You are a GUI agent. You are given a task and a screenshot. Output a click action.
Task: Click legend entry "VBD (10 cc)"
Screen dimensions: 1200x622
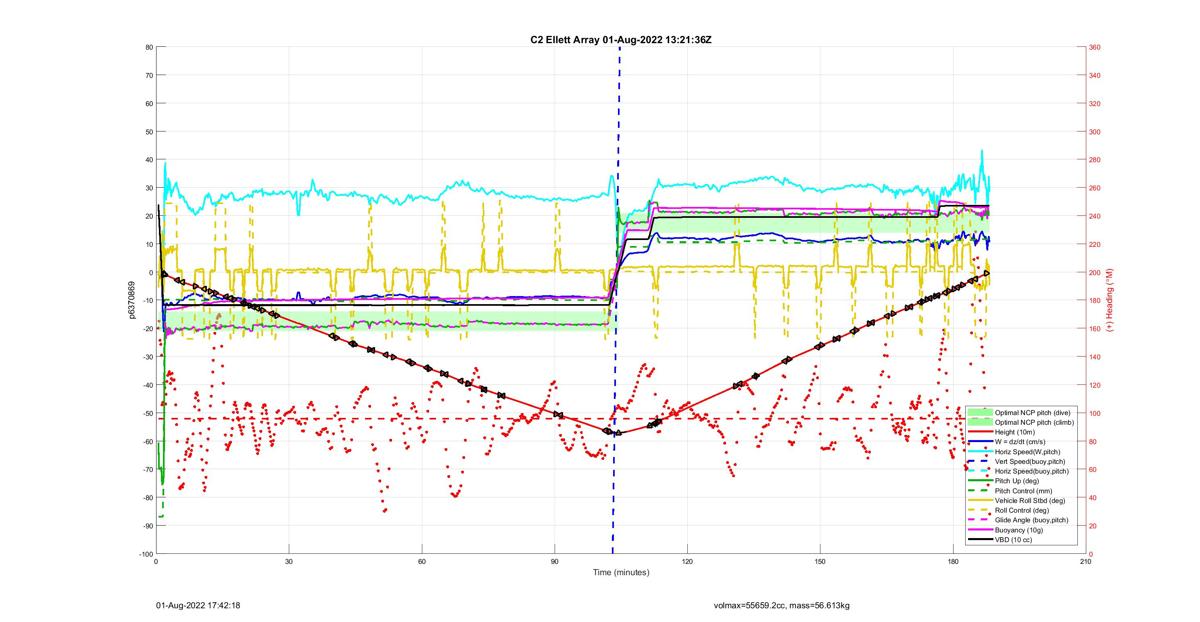tap(1014, 540)
